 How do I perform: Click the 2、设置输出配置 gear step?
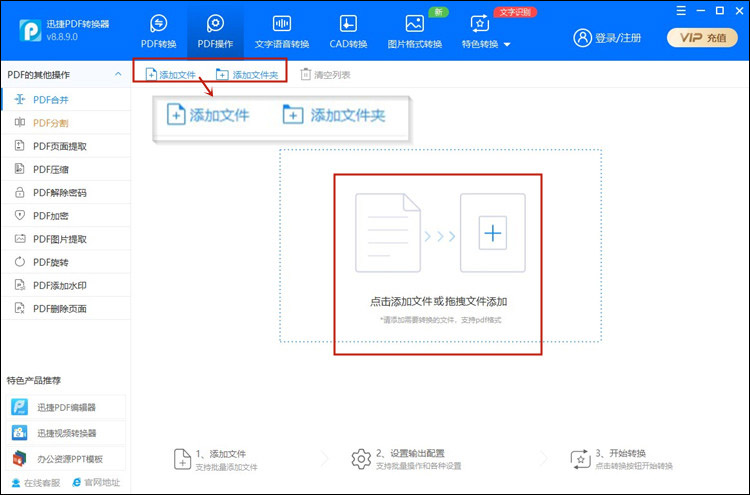pos(406,459)
